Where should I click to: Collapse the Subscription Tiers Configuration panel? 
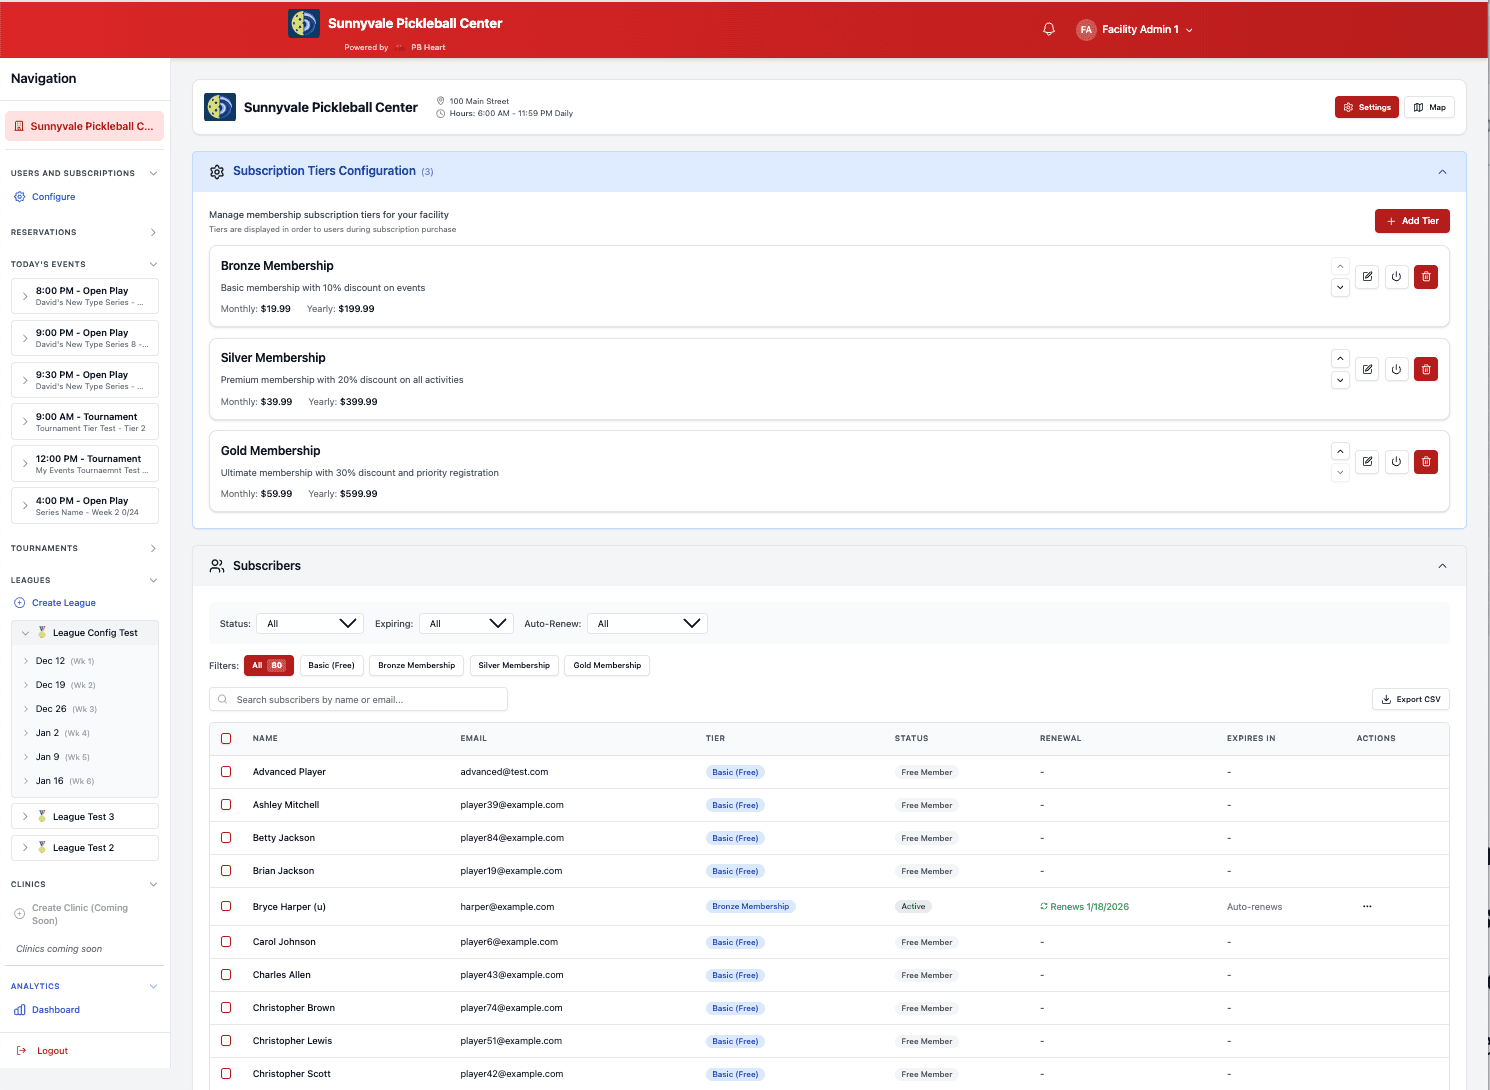1442,172
